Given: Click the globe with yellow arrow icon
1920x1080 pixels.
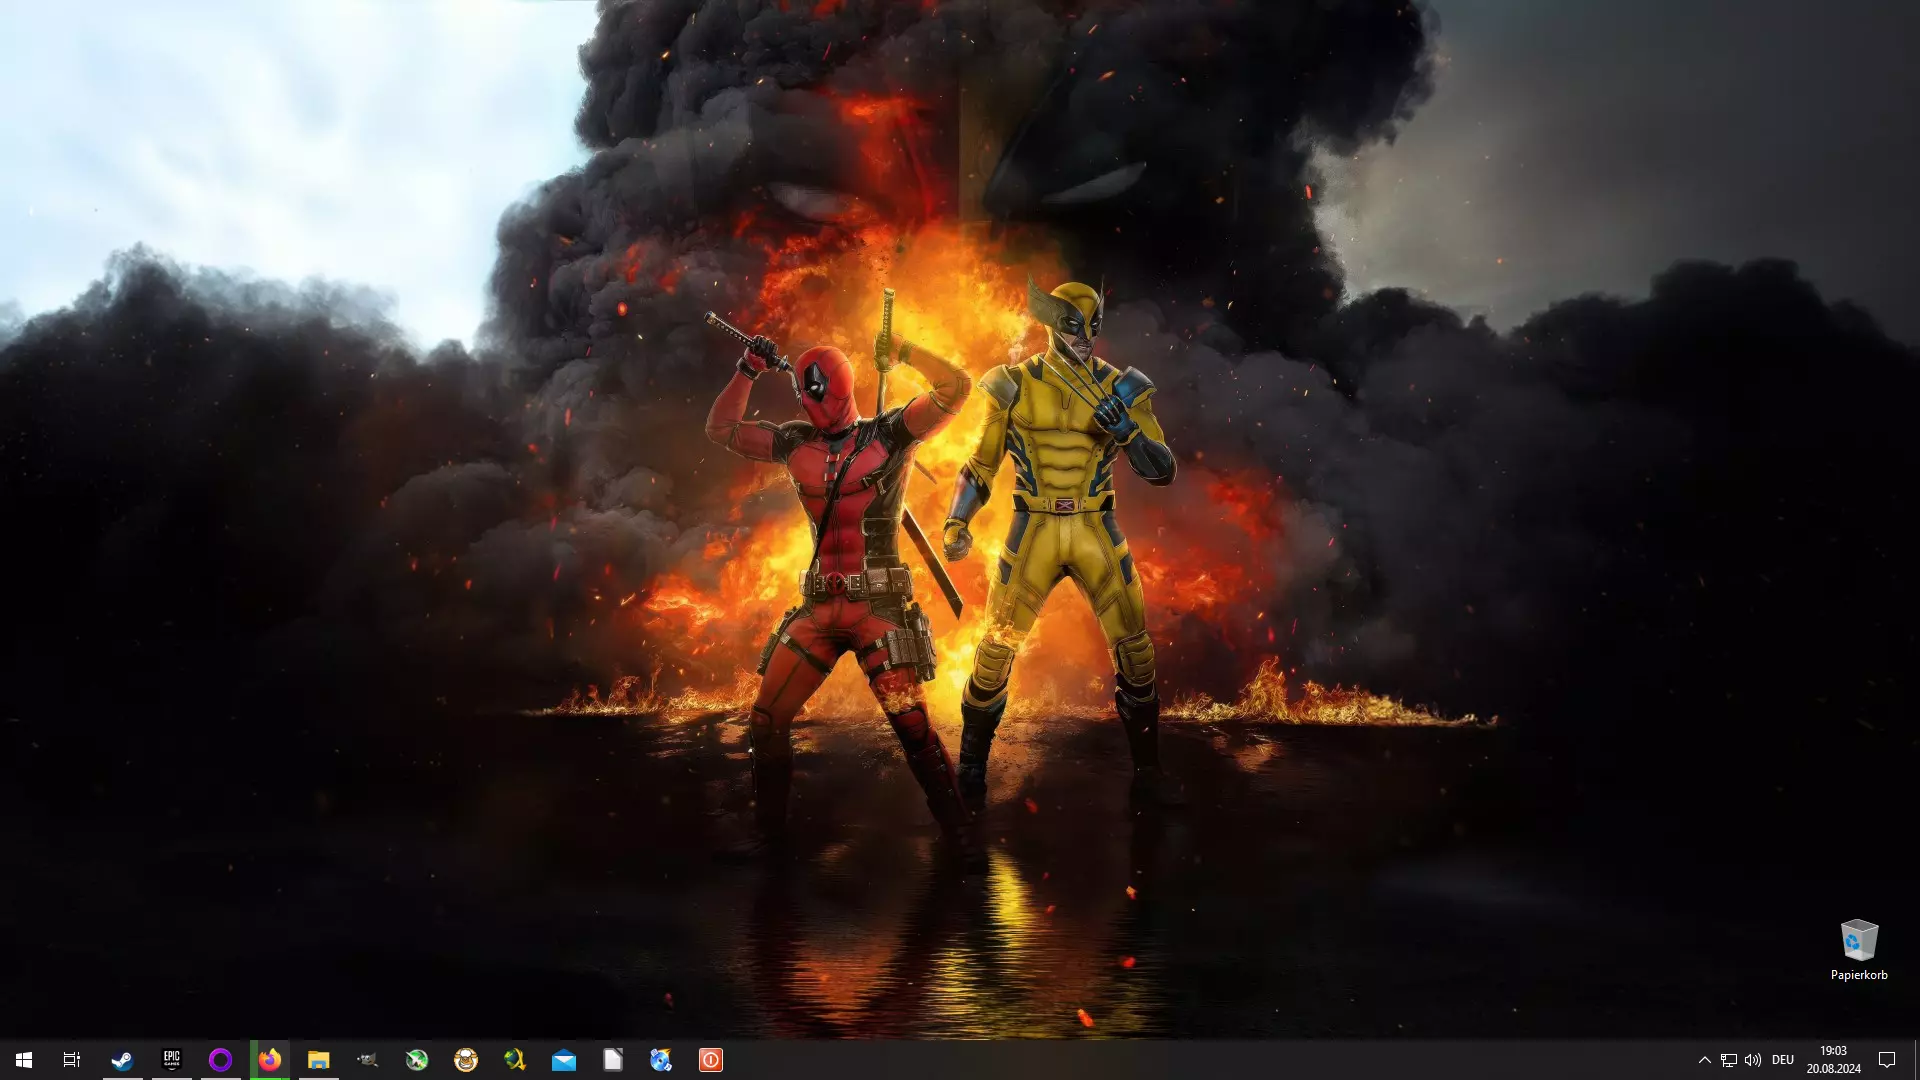Looking at the screenshot, I should click(514, 1060).
